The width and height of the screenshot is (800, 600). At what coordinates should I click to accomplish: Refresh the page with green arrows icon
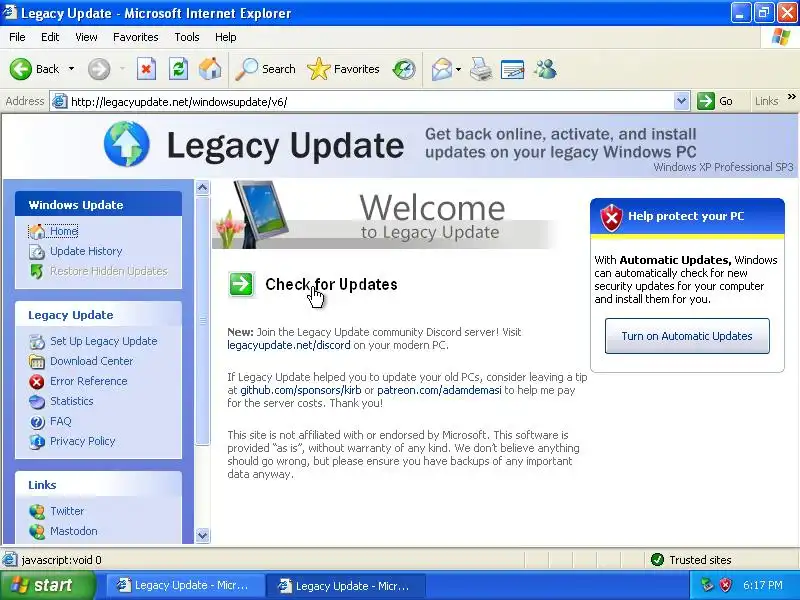pos(178,69)
